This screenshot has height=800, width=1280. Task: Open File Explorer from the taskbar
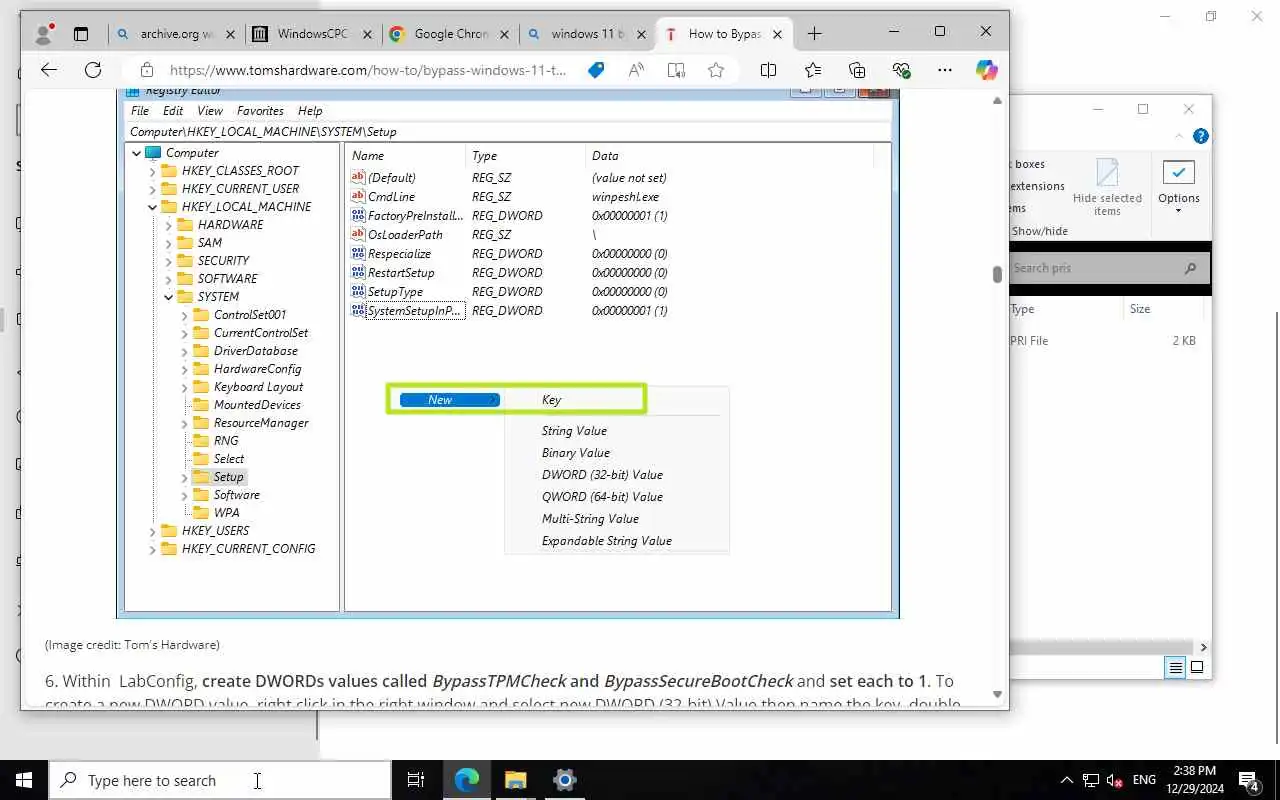click(515, 780)
